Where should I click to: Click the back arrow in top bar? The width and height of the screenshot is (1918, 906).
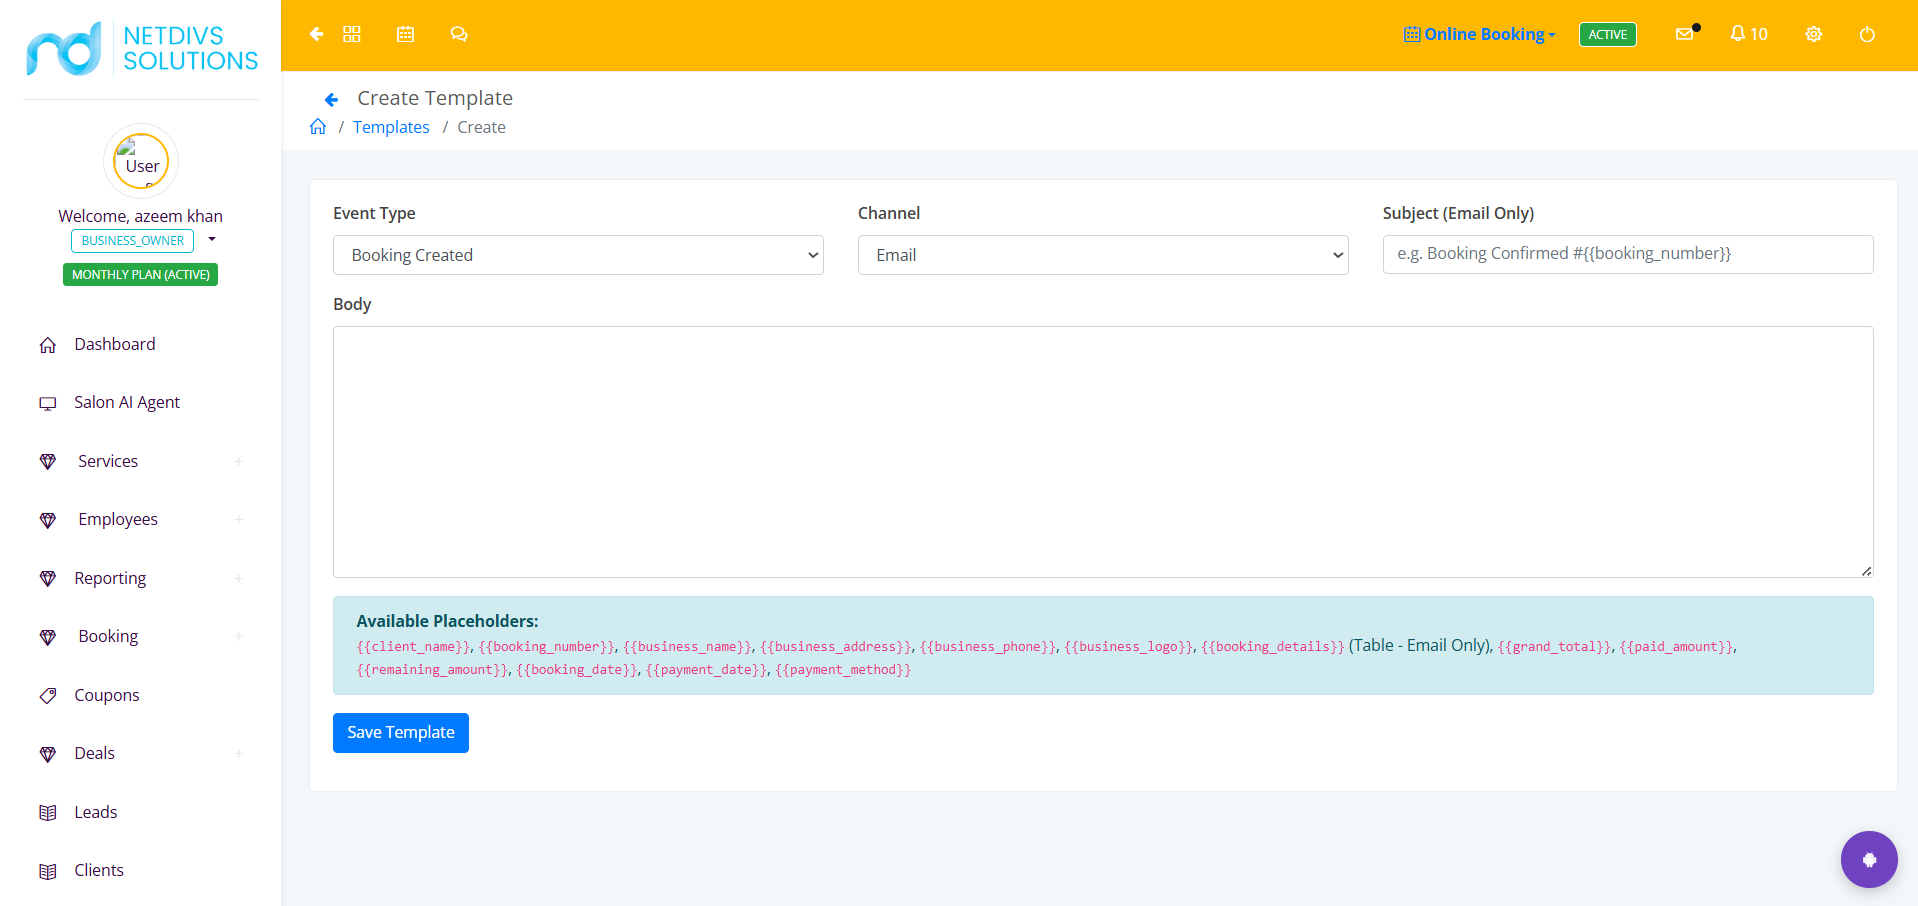tap(317, 34)
